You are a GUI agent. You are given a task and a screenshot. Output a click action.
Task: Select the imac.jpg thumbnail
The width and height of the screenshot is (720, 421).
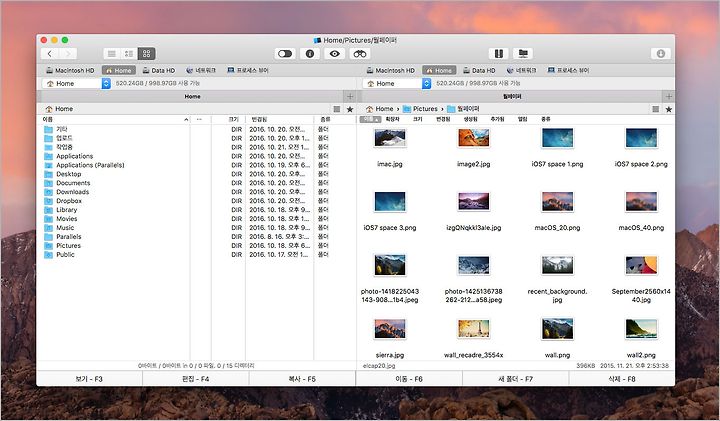(390, 138)
